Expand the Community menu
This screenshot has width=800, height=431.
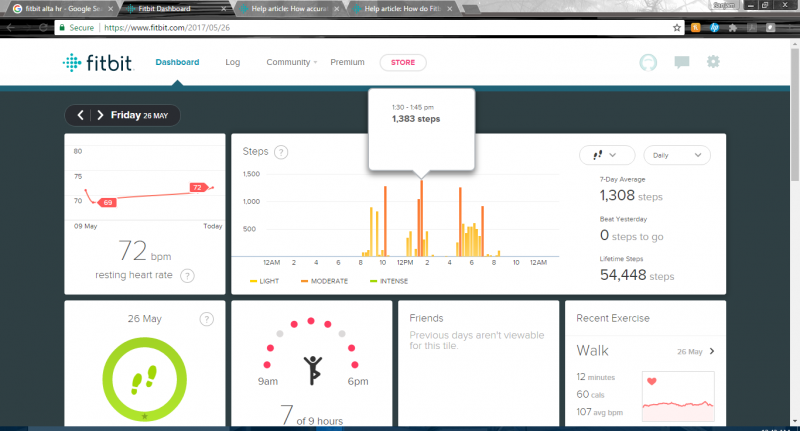click(291, 62)
